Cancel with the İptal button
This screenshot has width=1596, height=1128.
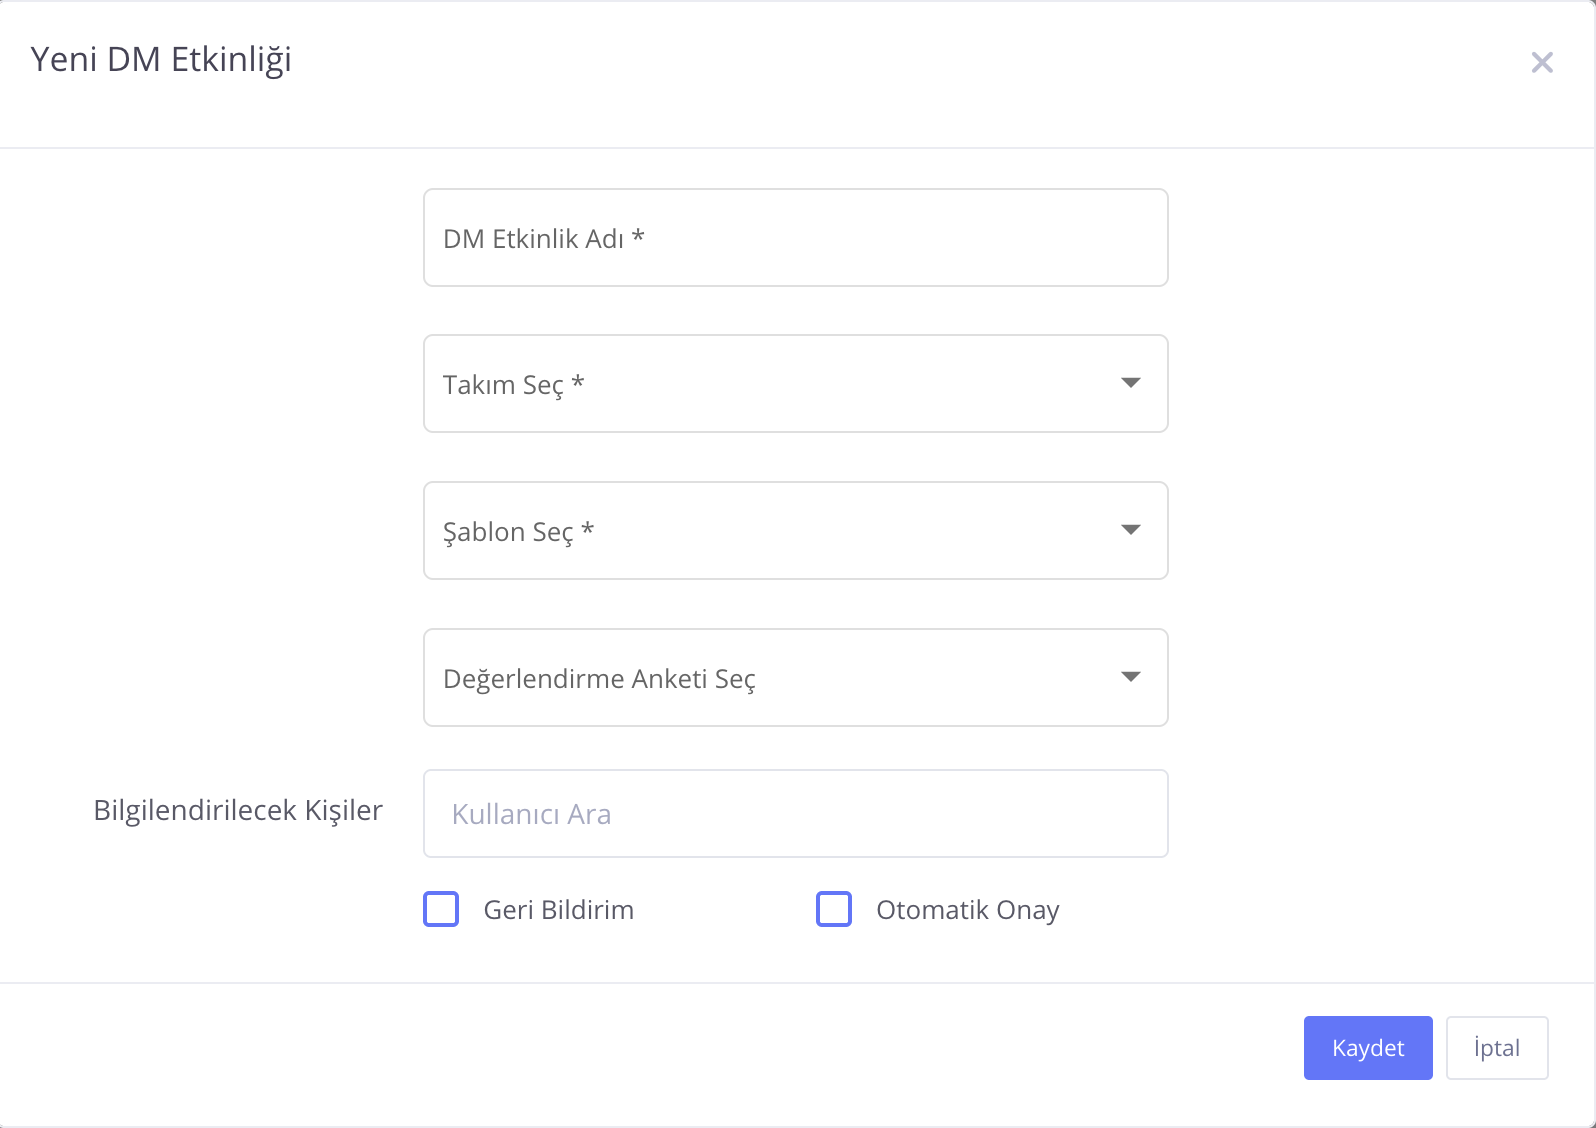[x=1496, y=1048]
